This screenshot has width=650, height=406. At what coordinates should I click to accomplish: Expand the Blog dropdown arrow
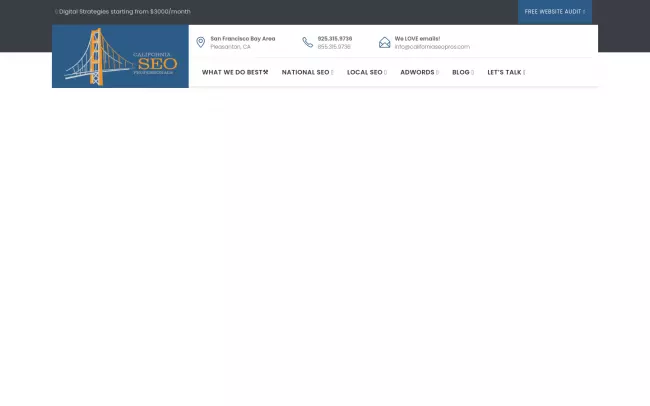pos(472,72)
